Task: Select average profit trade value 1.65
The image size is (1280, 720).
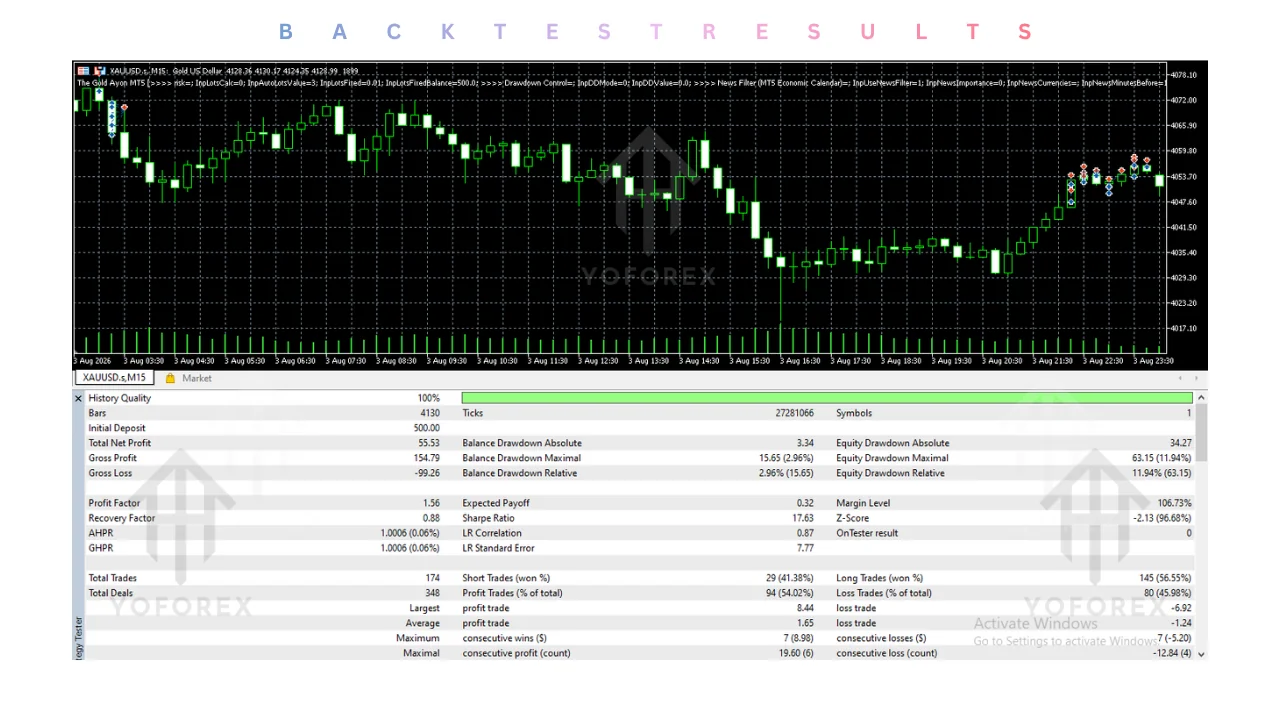Action: (805, 623)
